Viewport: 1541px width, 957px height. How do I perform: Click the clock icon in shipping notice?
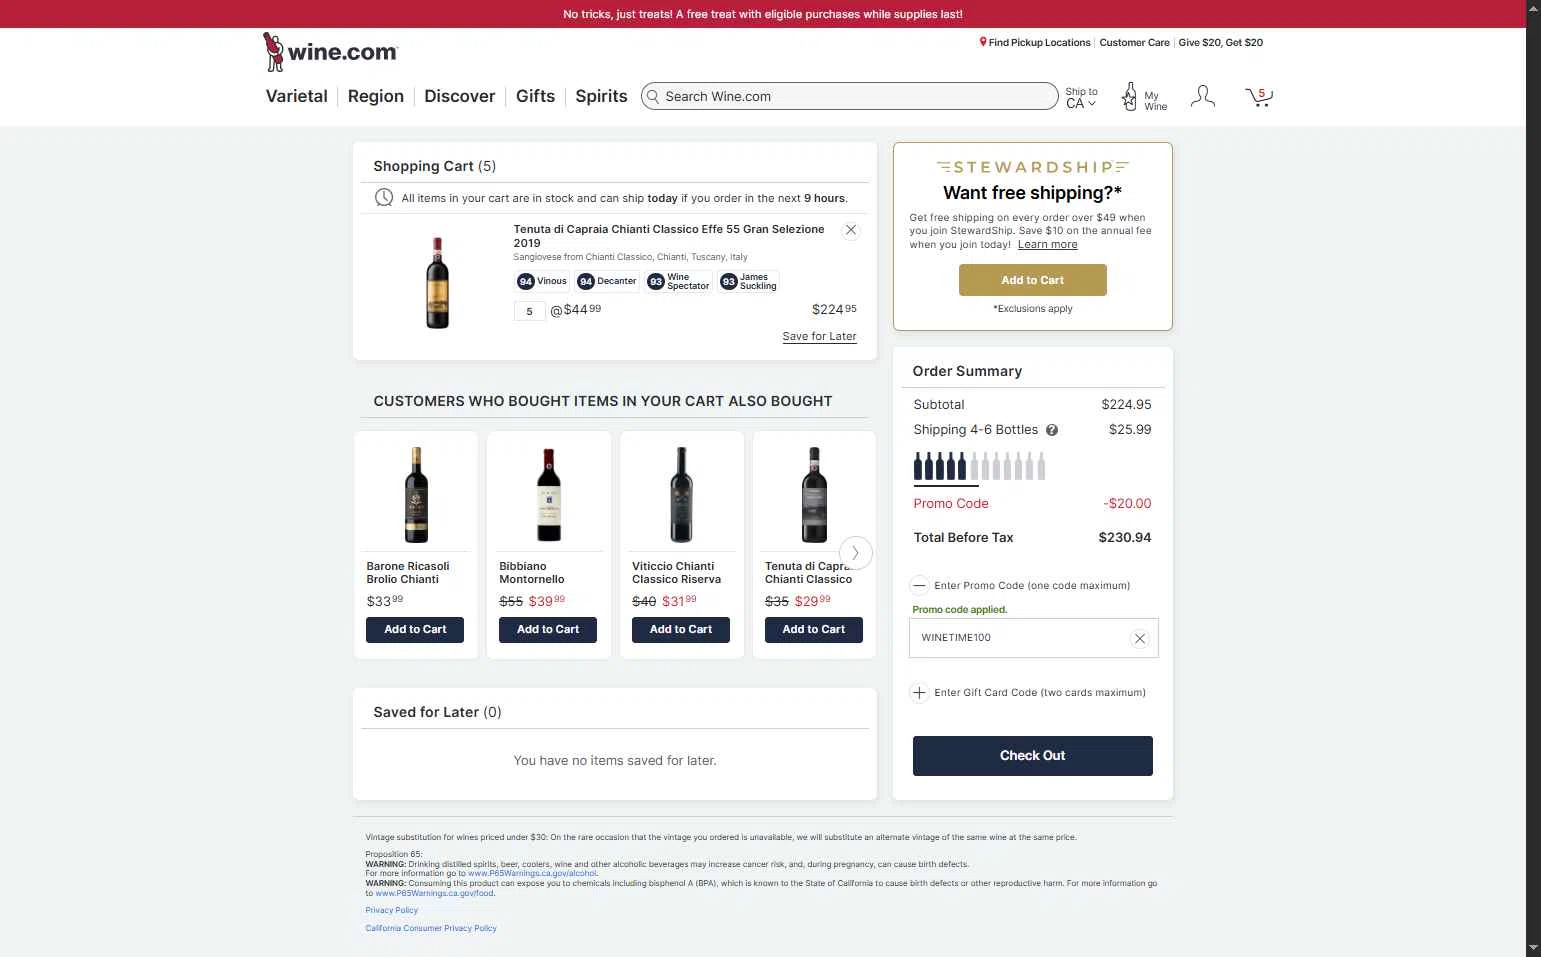(384, 198)
